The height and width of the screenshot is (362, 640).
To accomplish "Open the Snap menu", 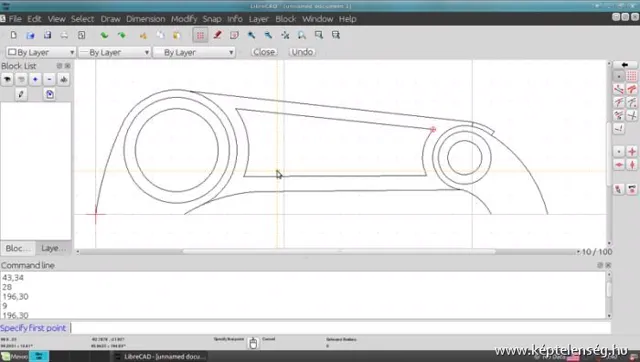I will coord(212,19).
